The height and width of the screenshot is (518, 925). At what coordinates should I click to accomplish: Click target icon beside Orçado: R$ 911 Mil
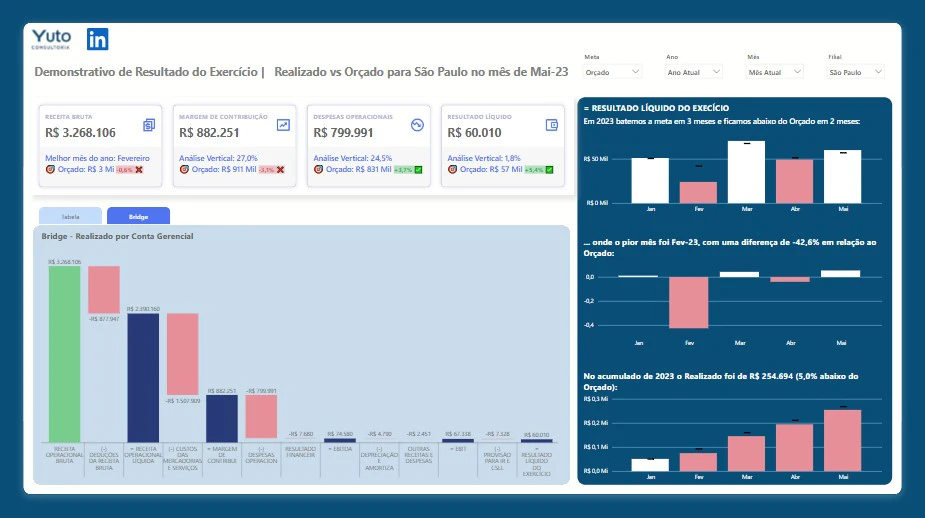tap(184, 169)
